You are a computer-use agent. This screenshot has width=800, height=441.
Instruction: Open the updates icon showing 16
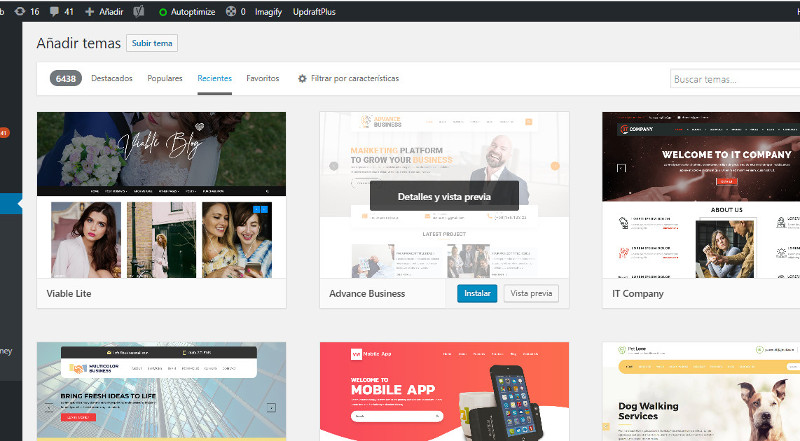[20, 11]
